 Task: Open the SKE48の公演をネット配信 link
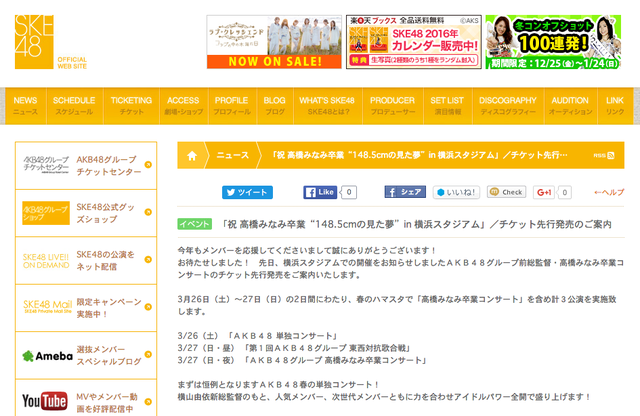click(105, 260)
